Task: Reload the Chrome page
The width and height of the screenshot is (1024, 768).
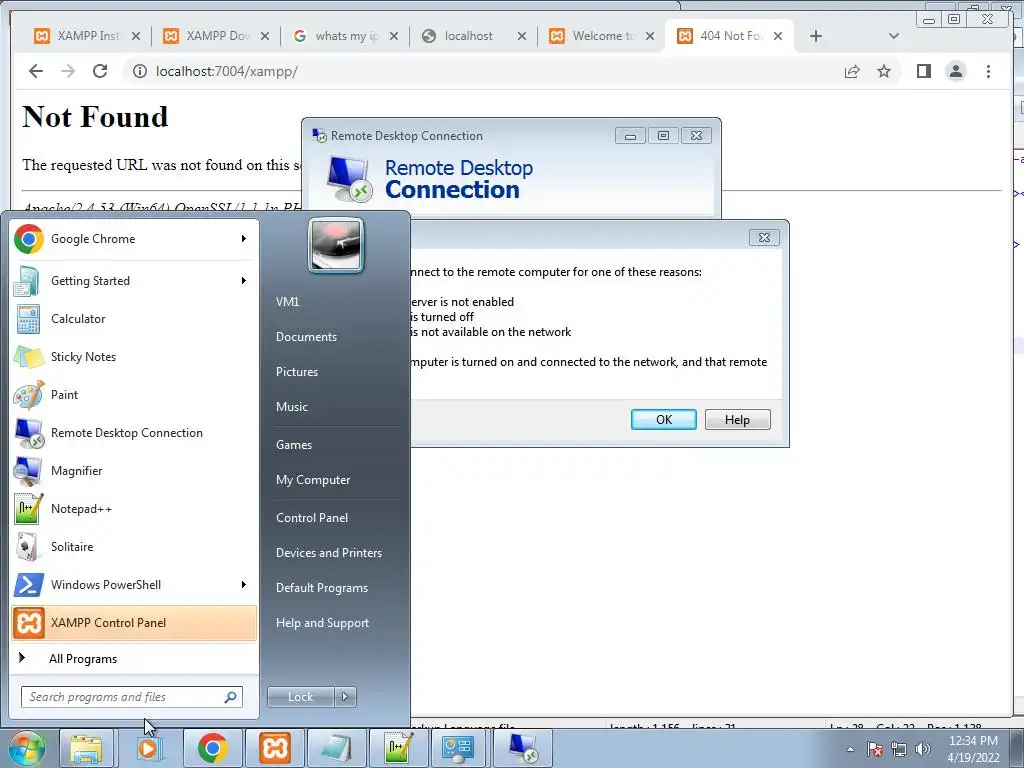Action: pyautogui.click(x=100, y=71)
